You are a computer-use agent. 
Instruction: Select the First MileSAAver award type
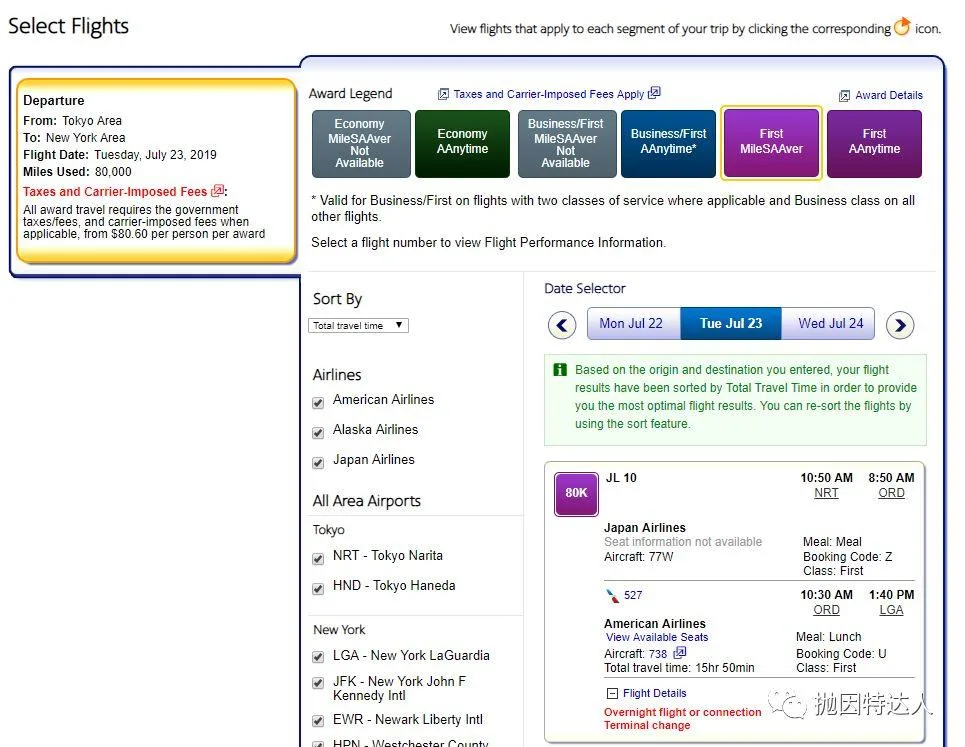[x=771, y=143]
